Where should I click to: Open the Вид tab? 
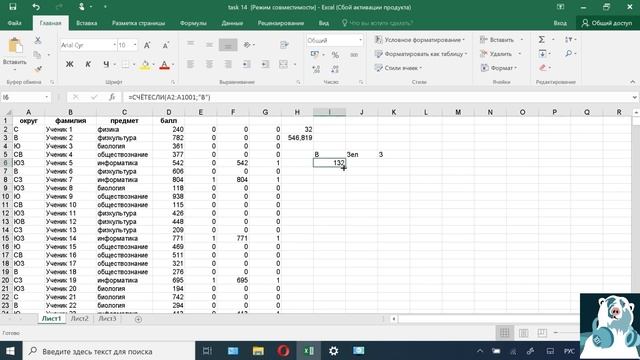(324, 23)
